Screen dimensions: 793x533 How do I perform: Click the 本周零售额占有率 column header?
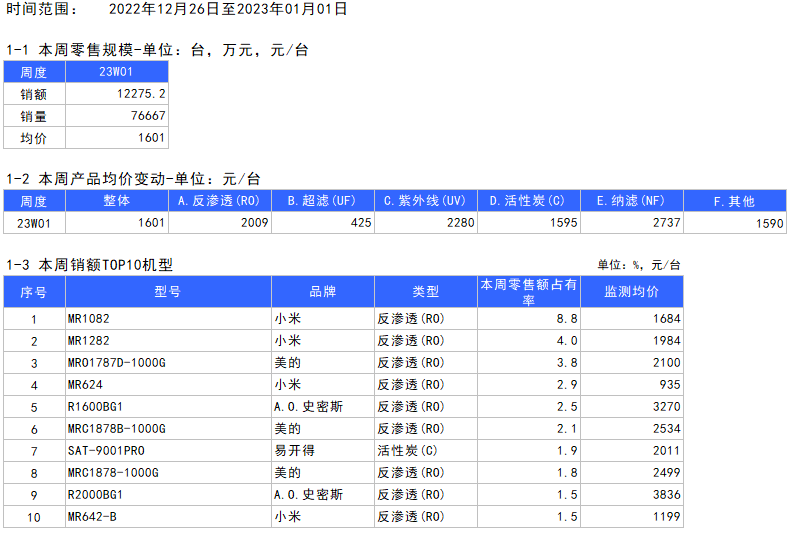pos(528,291)
